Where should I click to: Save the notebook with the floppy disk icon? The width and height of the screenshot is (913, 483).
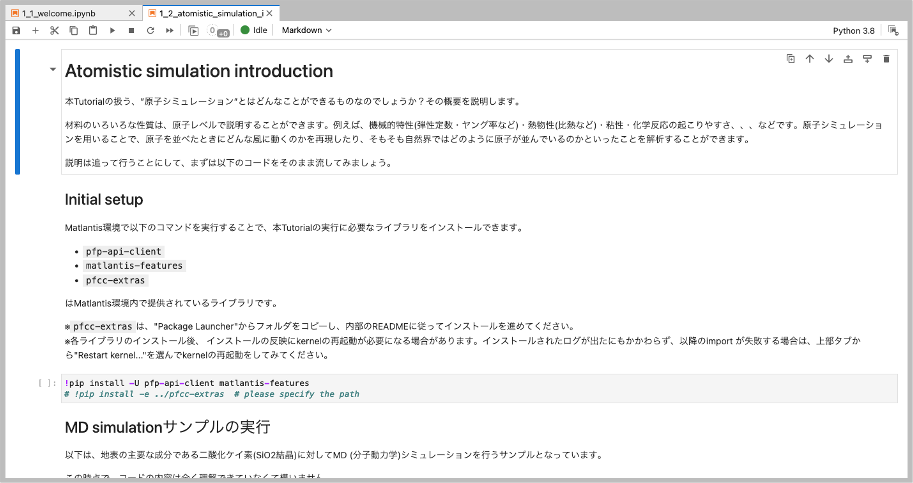pyautogui.click(x=16, y=31)
